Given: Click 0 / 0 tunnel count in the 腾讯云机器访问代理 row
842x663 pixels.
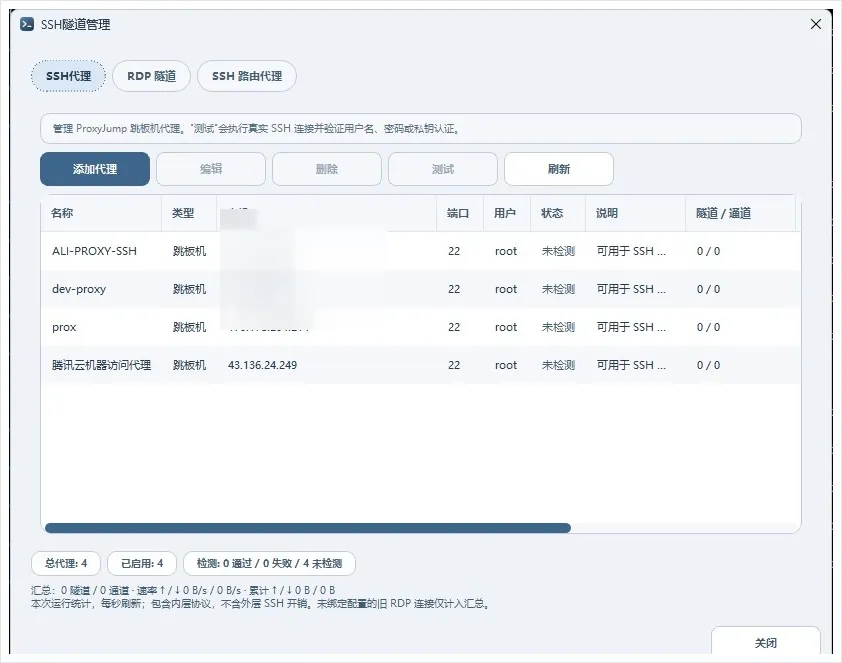Looking at the screenshot, I should pos(708,365).
